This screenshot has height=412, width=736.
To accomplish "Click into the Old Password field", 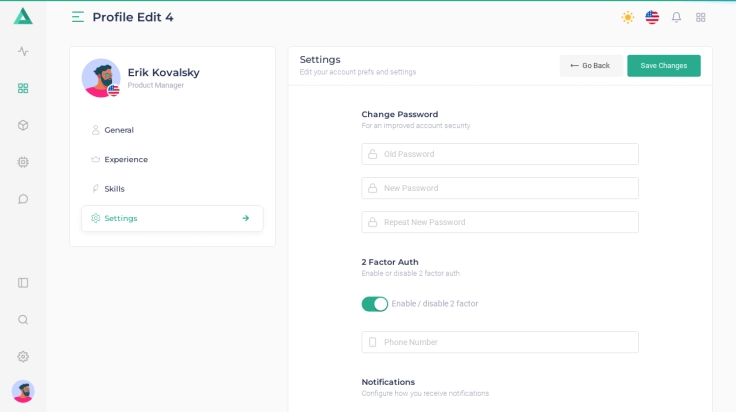I will coord(500,154).
